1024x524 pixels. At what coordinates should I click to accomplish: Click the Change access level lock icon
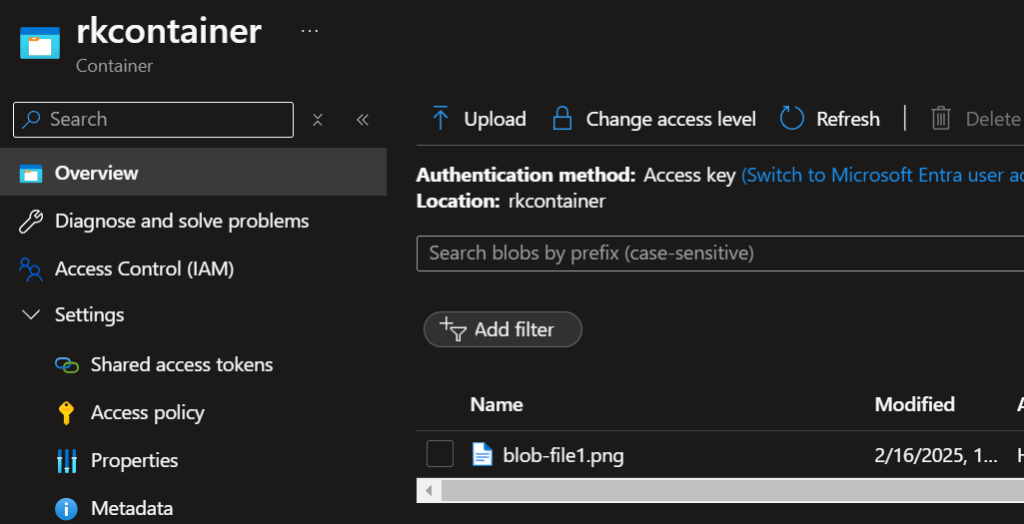pyautogui.click(x=563, y=119)
